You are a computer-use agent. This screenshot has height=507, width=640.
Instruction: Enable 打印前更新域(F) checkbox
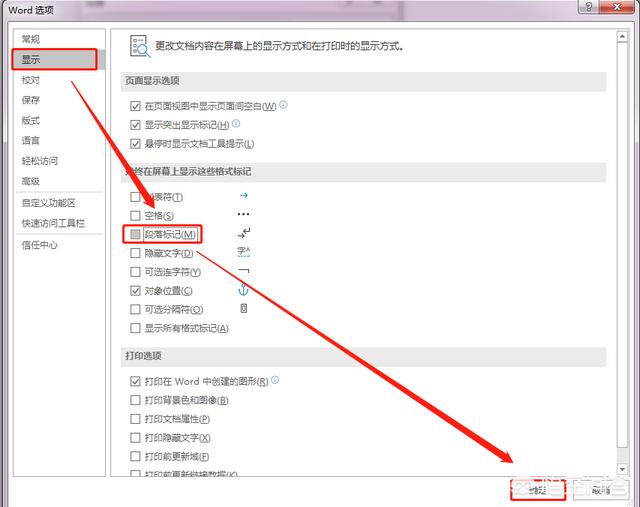pos(135,456)
